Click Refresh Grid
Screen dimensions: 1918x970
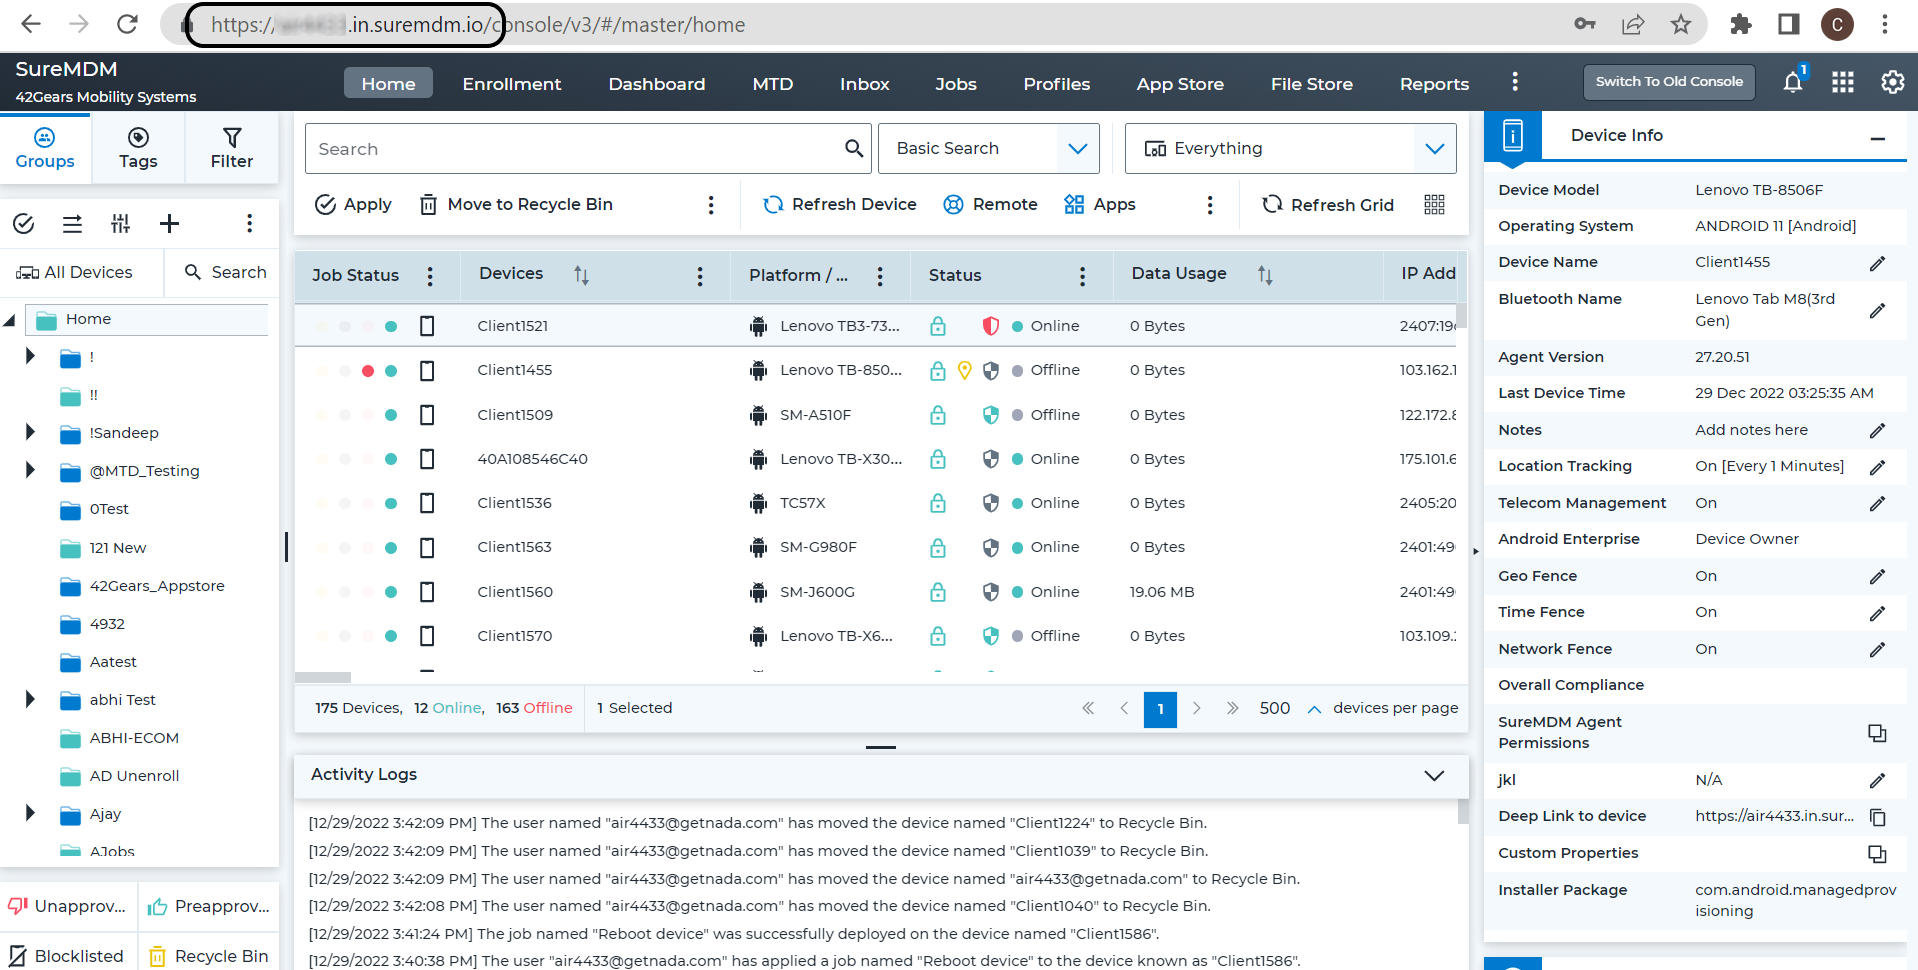click(x=1328, y=204)
